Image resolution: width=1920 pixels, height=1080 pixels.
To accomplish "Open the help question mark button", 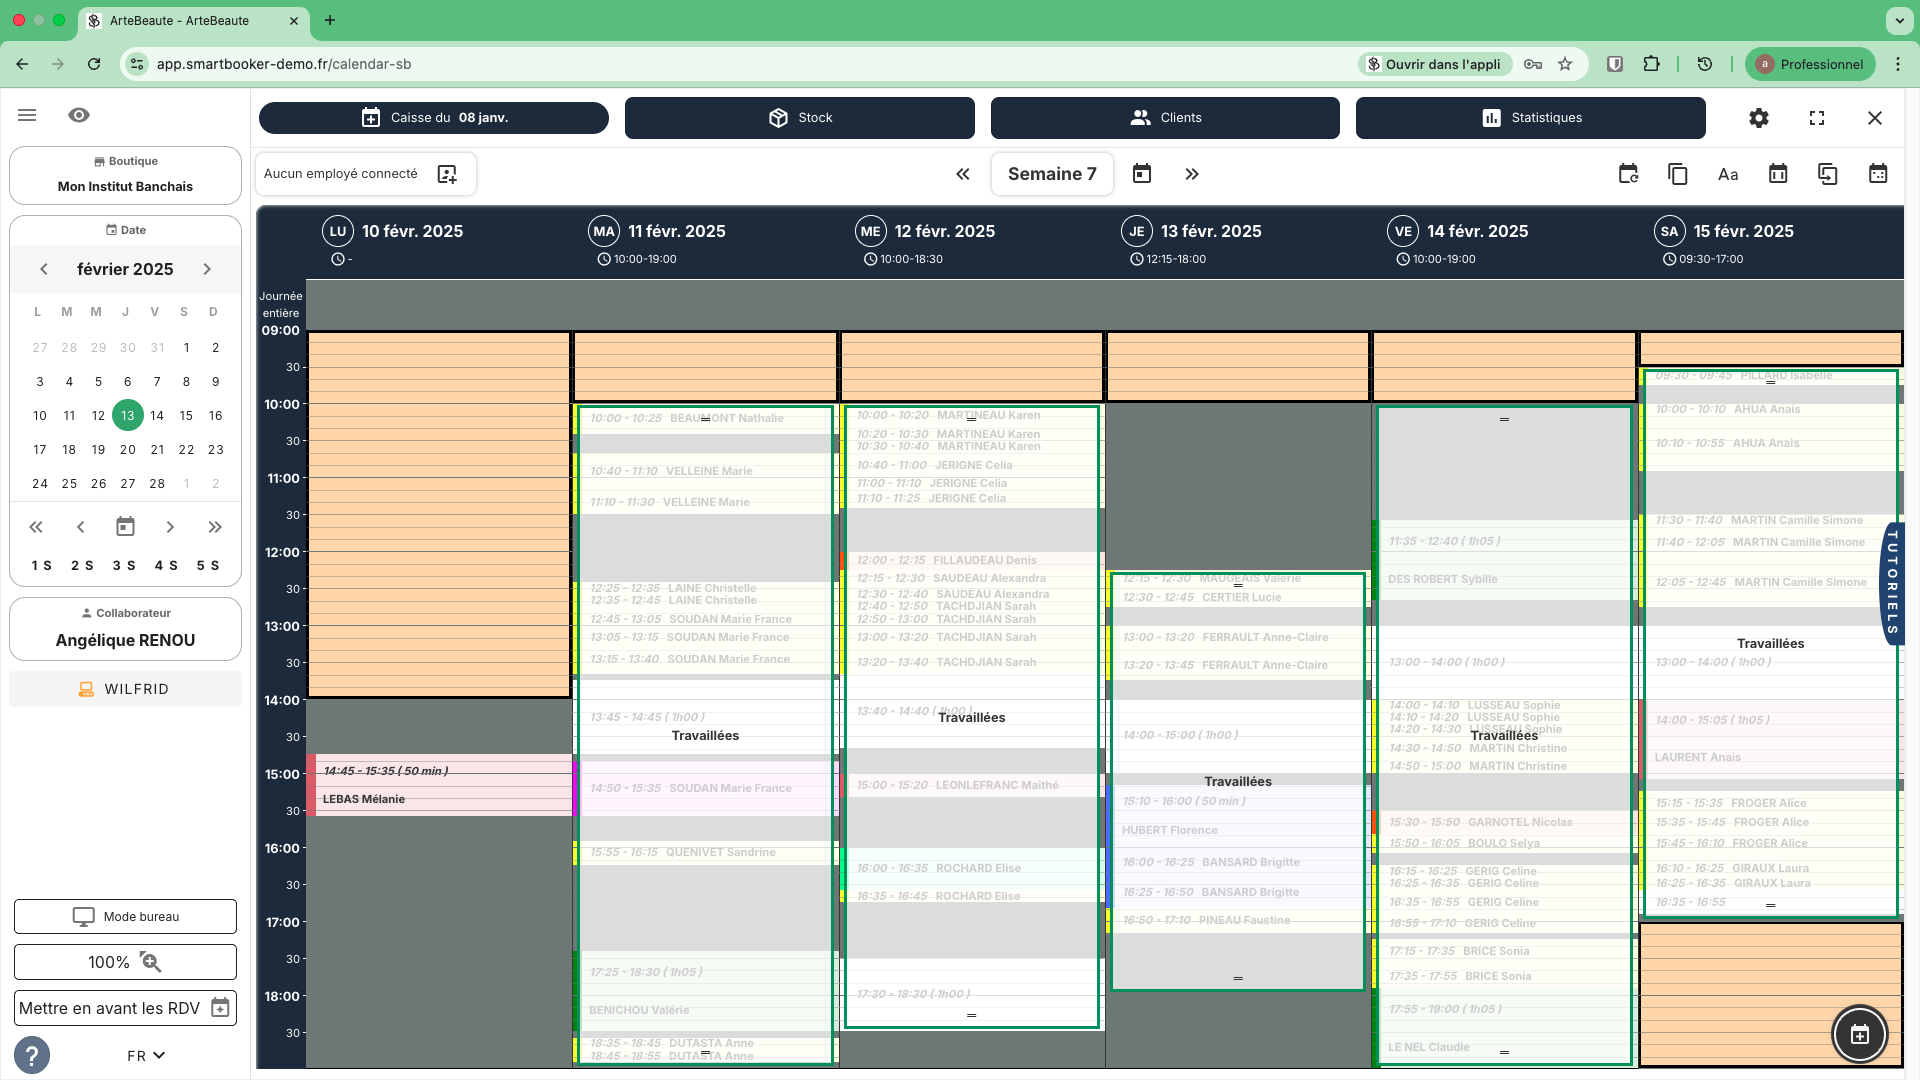I will pyautogui.click(x=32, y=1055).
